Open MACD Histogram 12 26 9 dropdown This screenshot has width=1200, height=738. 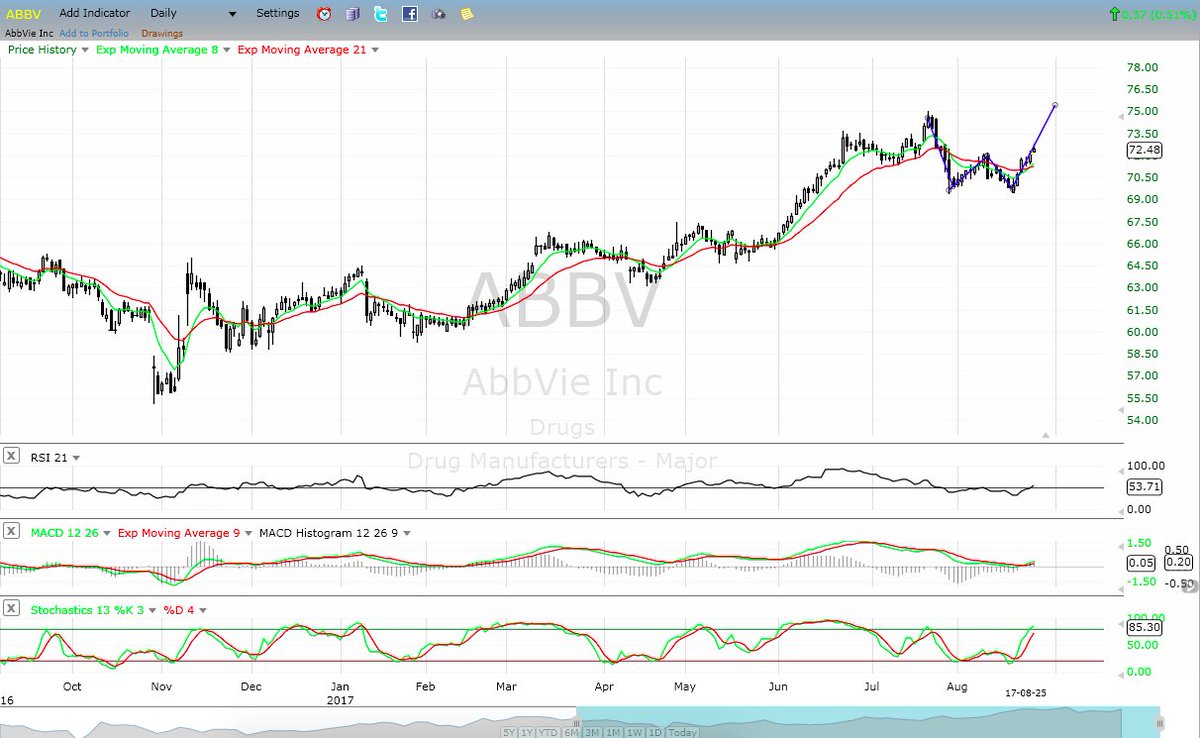tap(407, 533)
